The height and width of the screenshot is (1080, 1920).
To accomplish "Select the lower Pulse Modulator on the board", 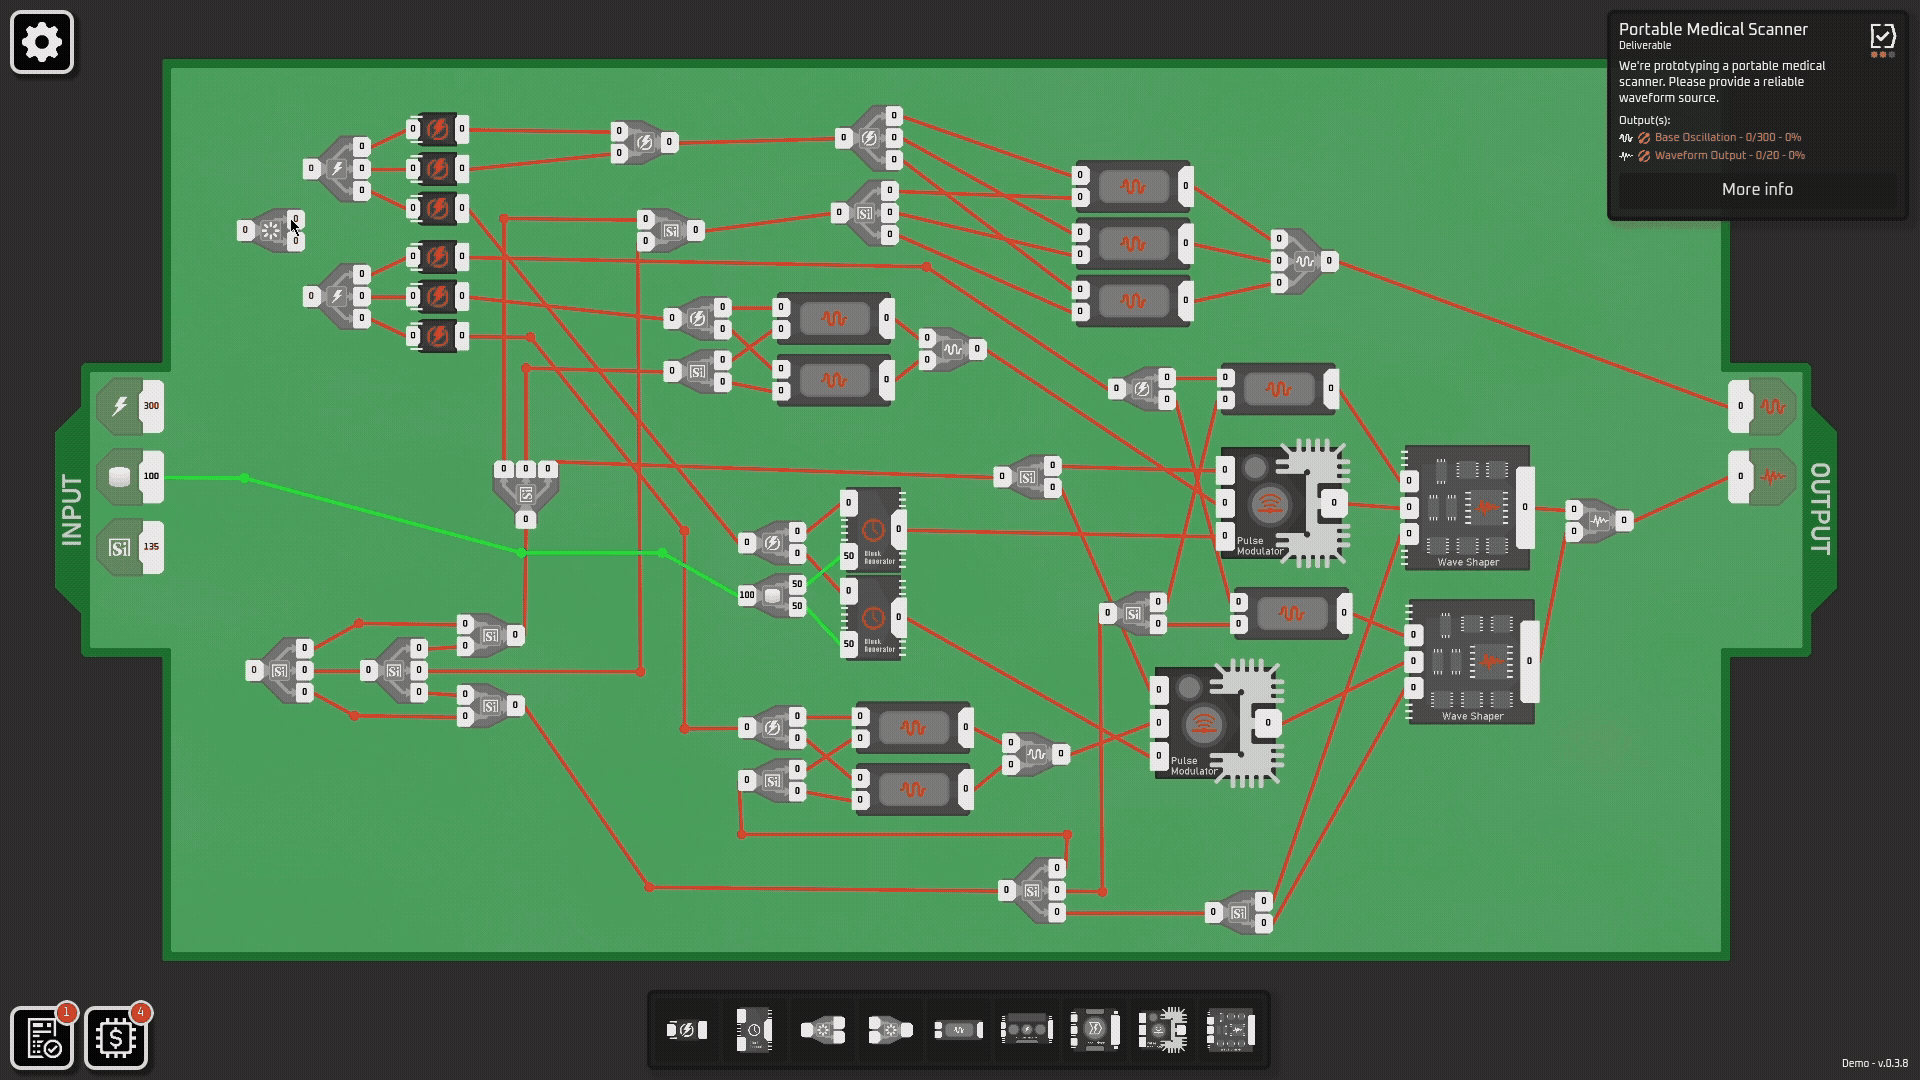I will 1219,723.
